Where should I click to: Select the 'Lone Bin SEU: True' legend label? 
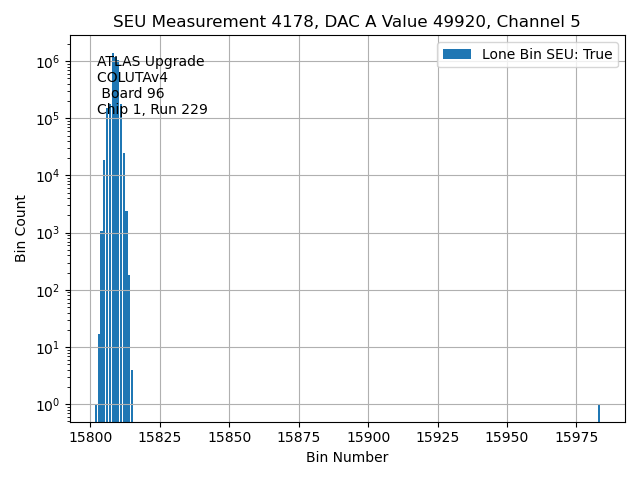pyautogui.click(x=547, y=54)
